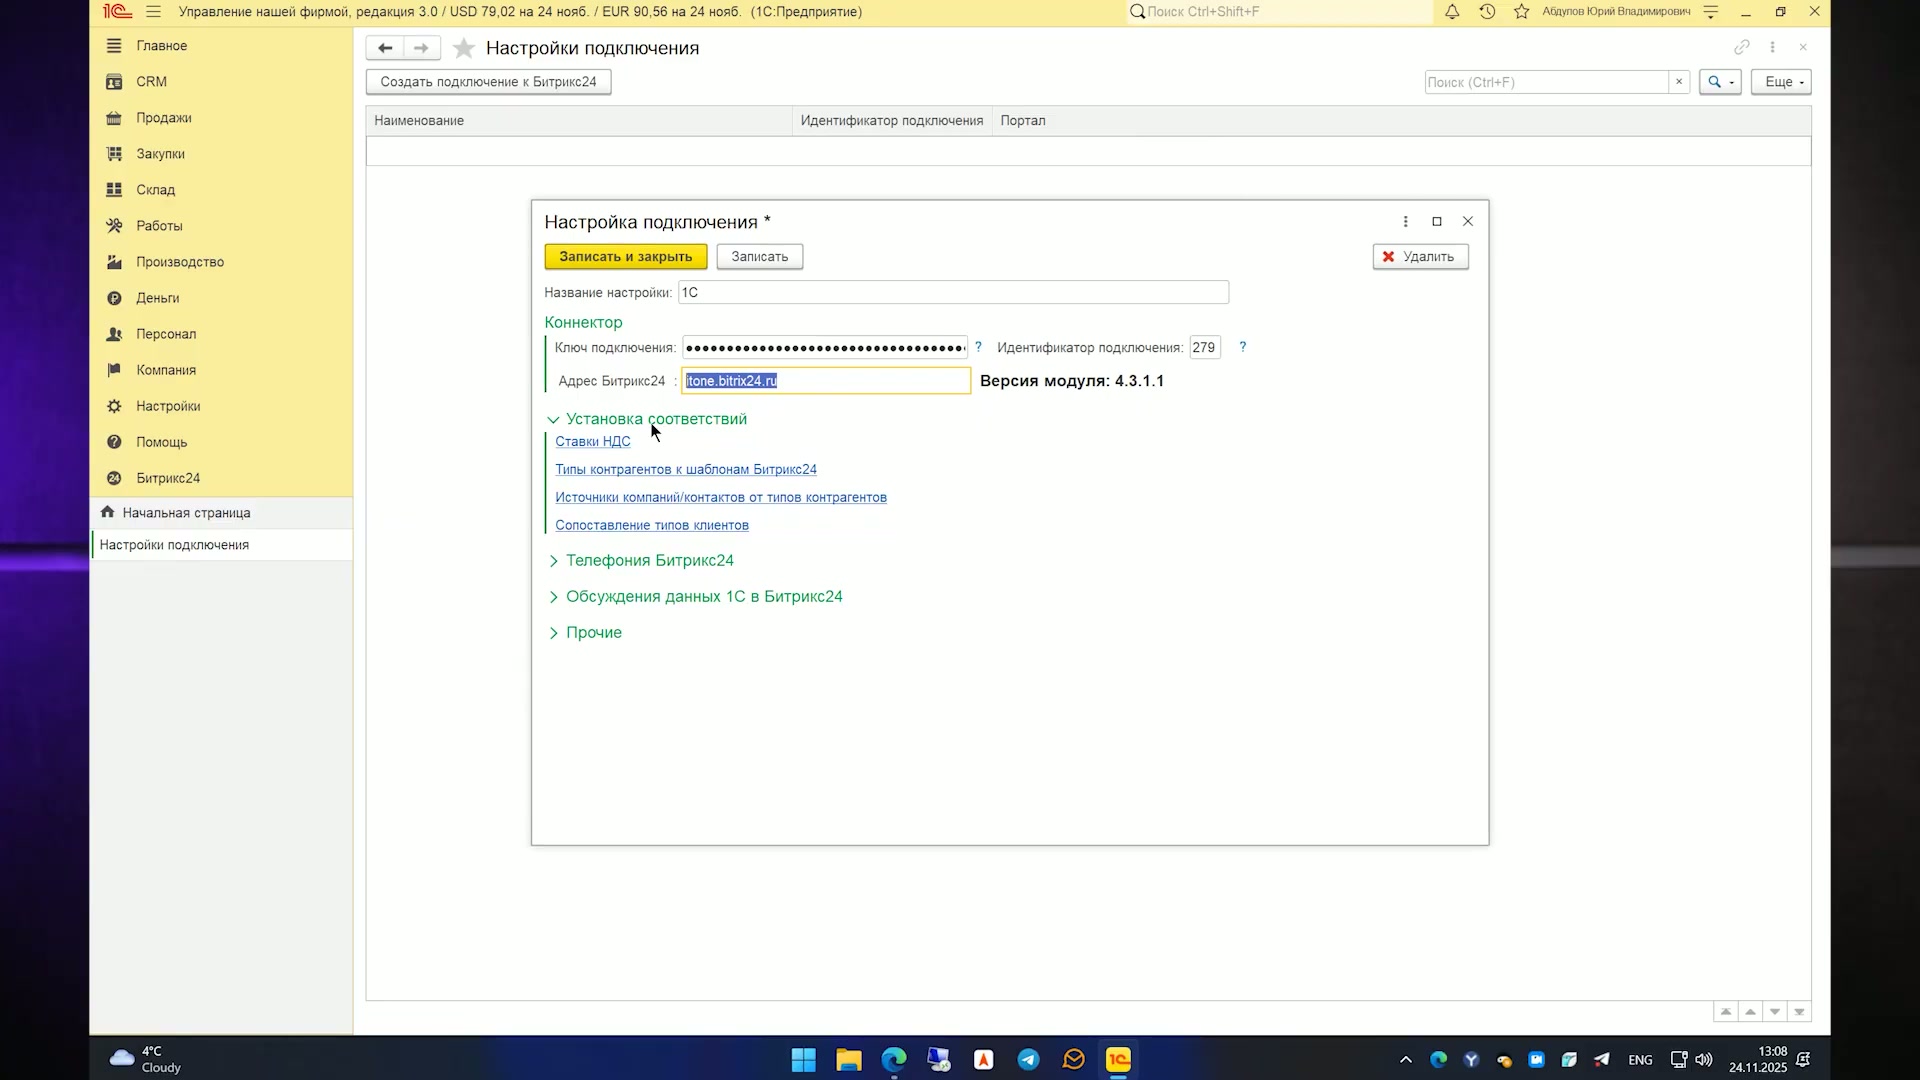Open the notifications bell icon
1920x1080 pixels.
[x=1452, y=12]
